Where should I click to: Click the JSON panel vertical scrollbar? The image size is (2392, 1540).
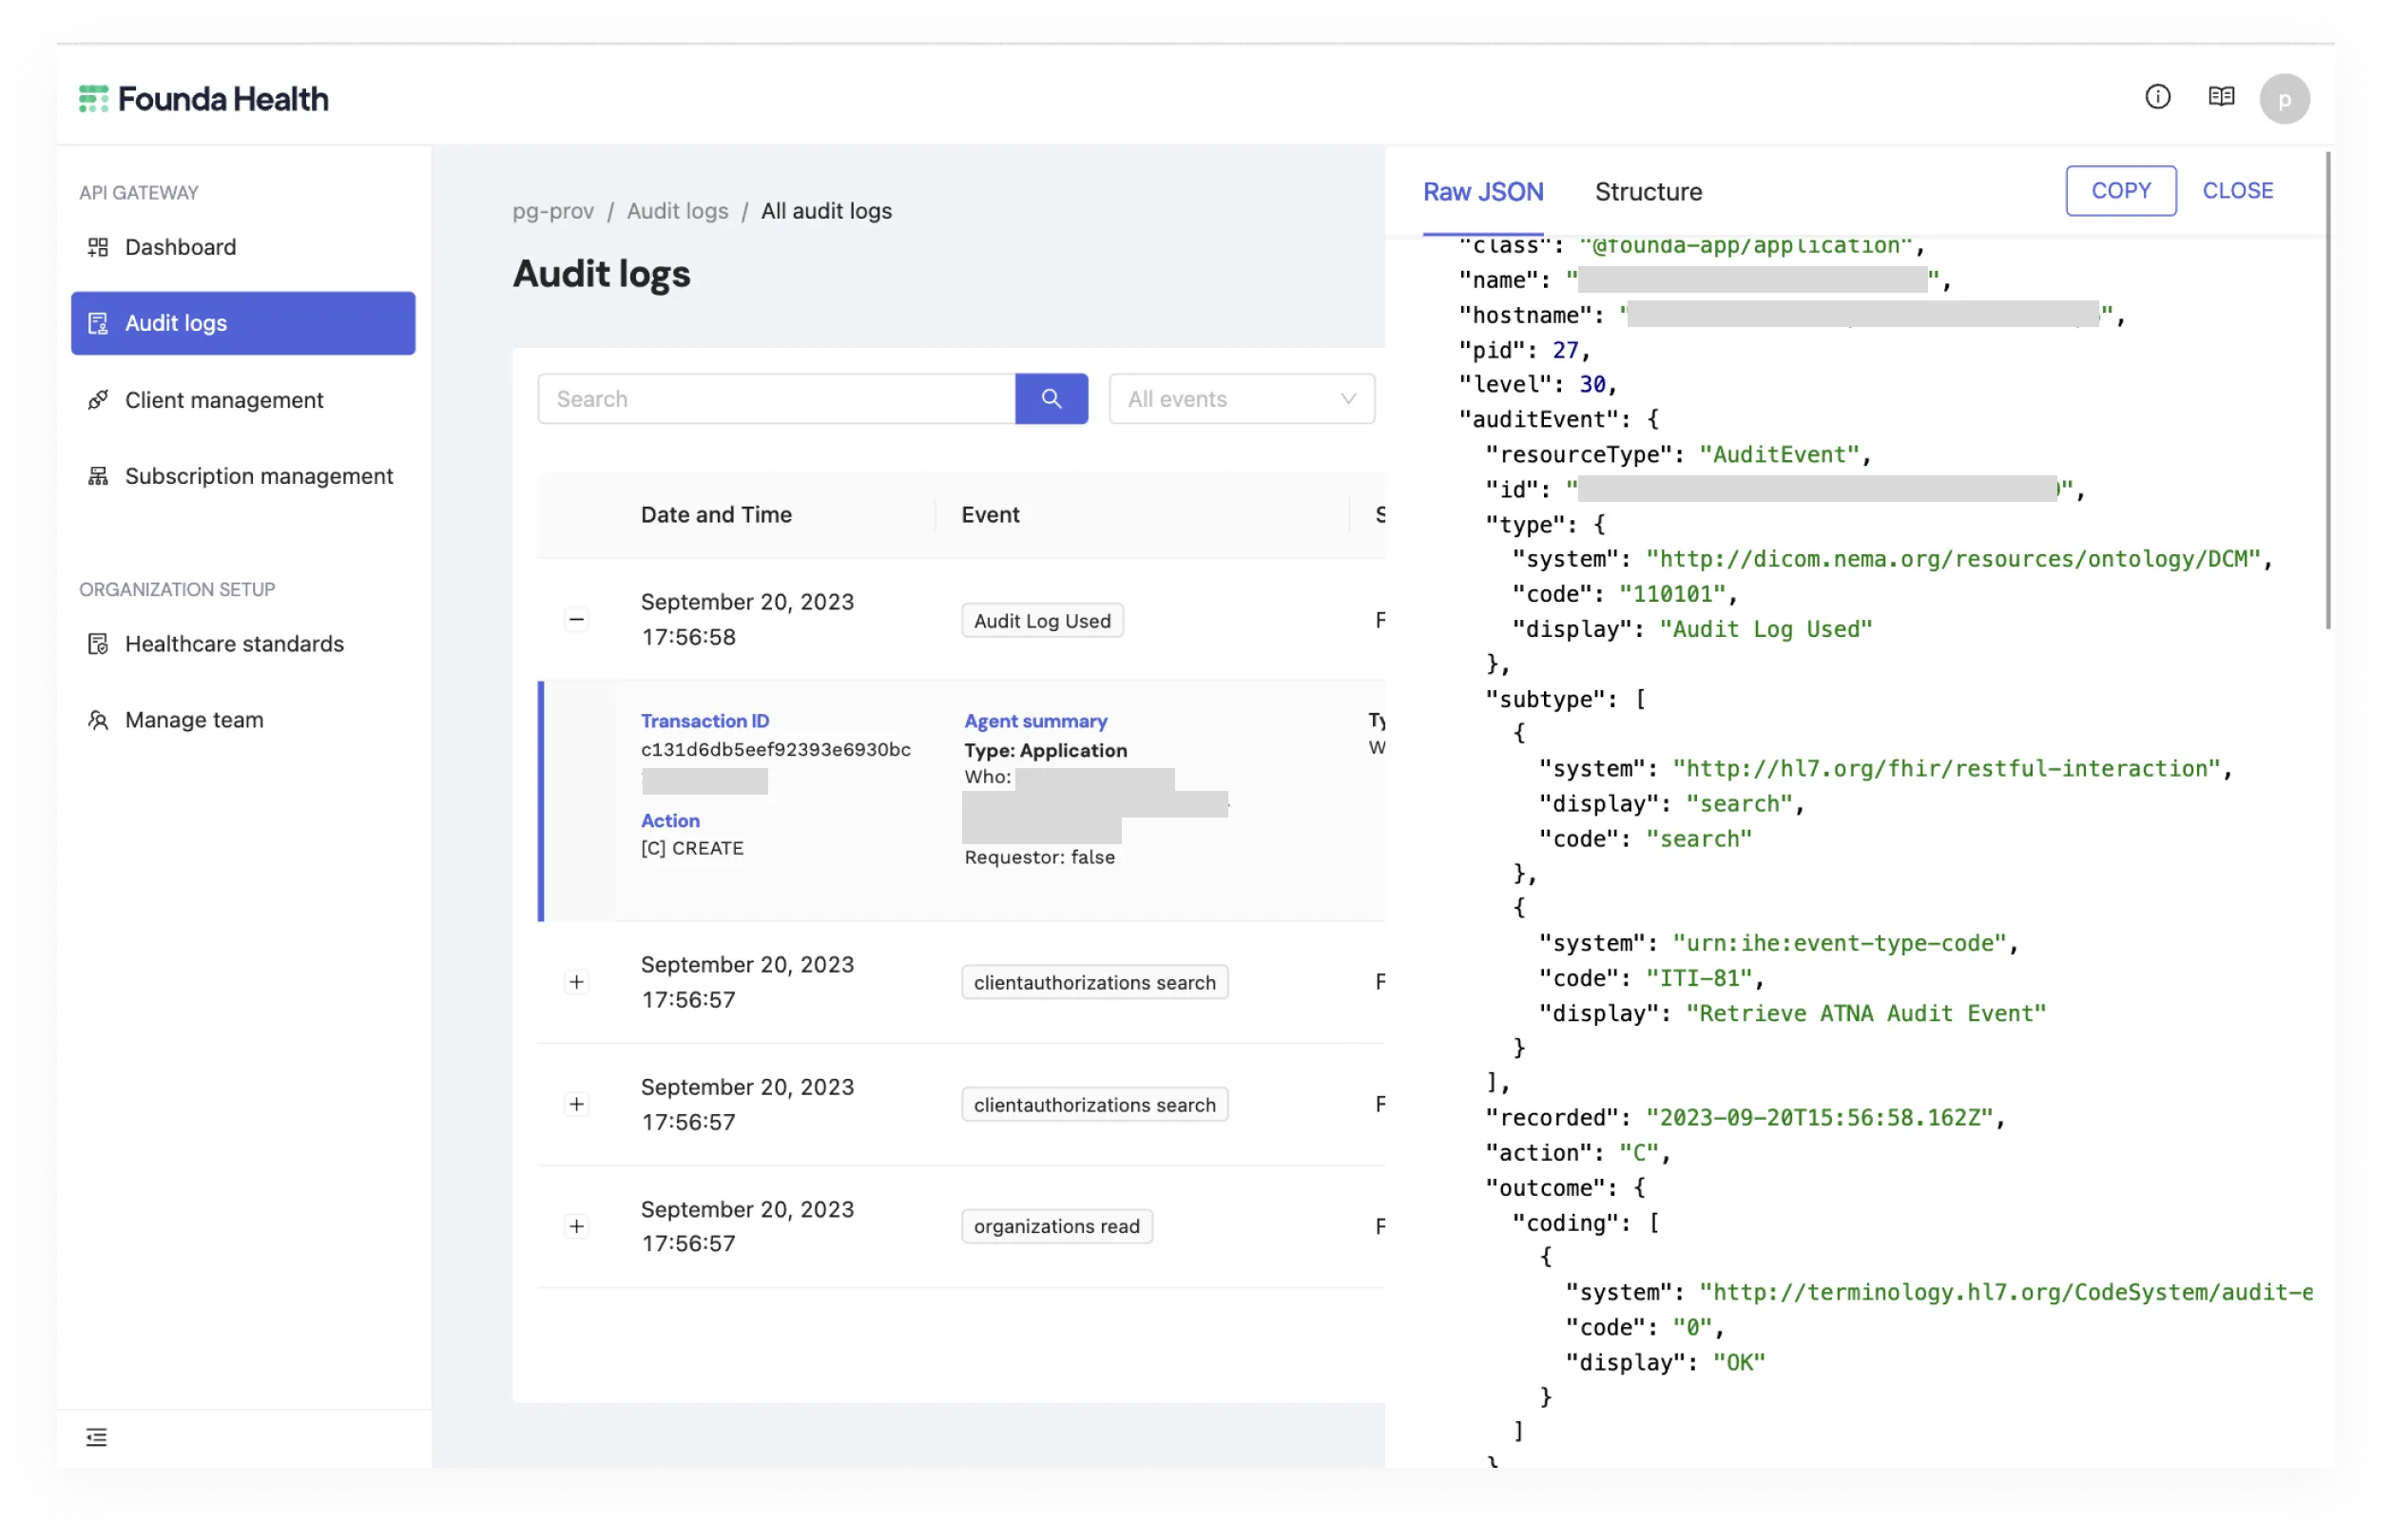click(x=2328, y=390)
